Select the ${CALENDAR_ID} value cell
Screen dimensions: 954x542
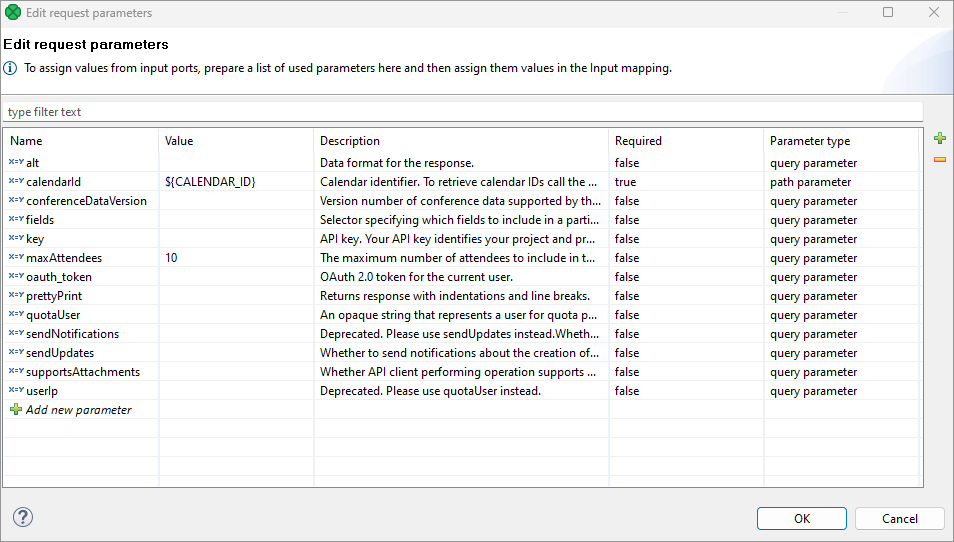point(211,182)
